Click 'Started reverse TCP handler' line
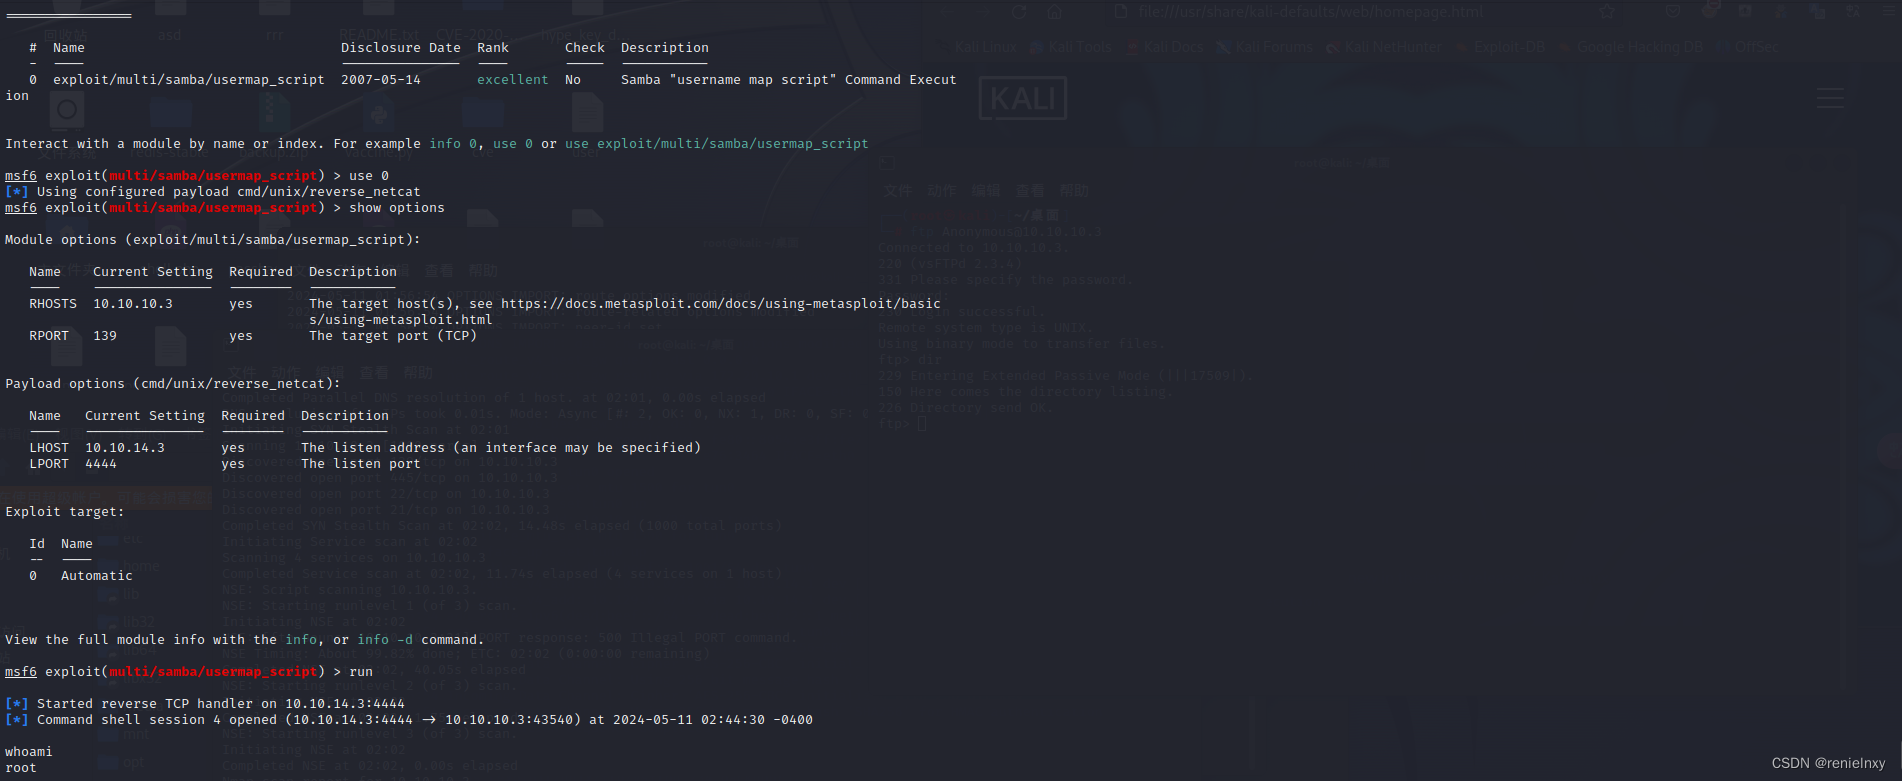Image resolution: width=1902 pixels, height=781 pixels. (x=205, y=704)
